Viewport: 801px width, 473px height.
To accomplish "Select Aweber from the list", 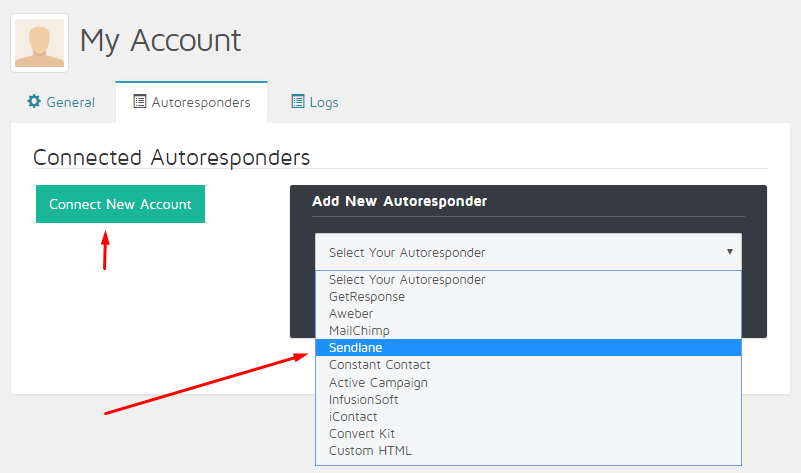I will [528, 314].
